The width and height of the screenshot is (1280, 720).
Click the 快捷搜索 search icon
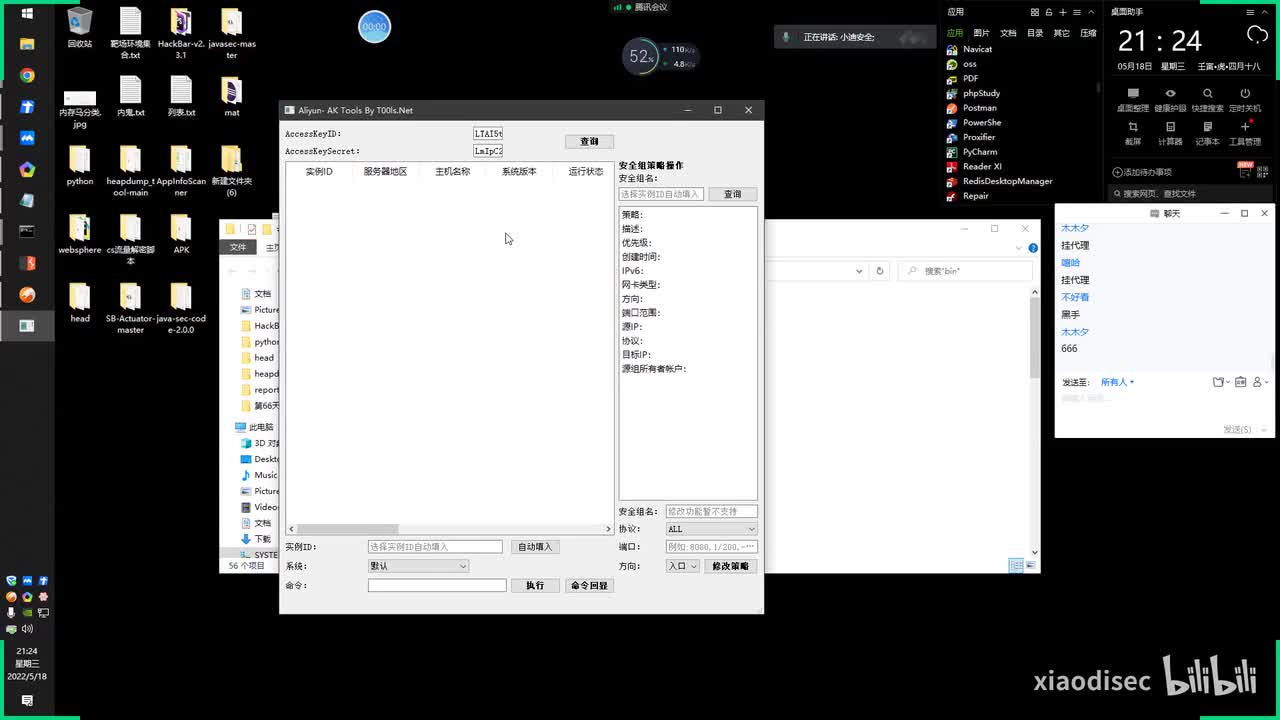pos(1207,99)
